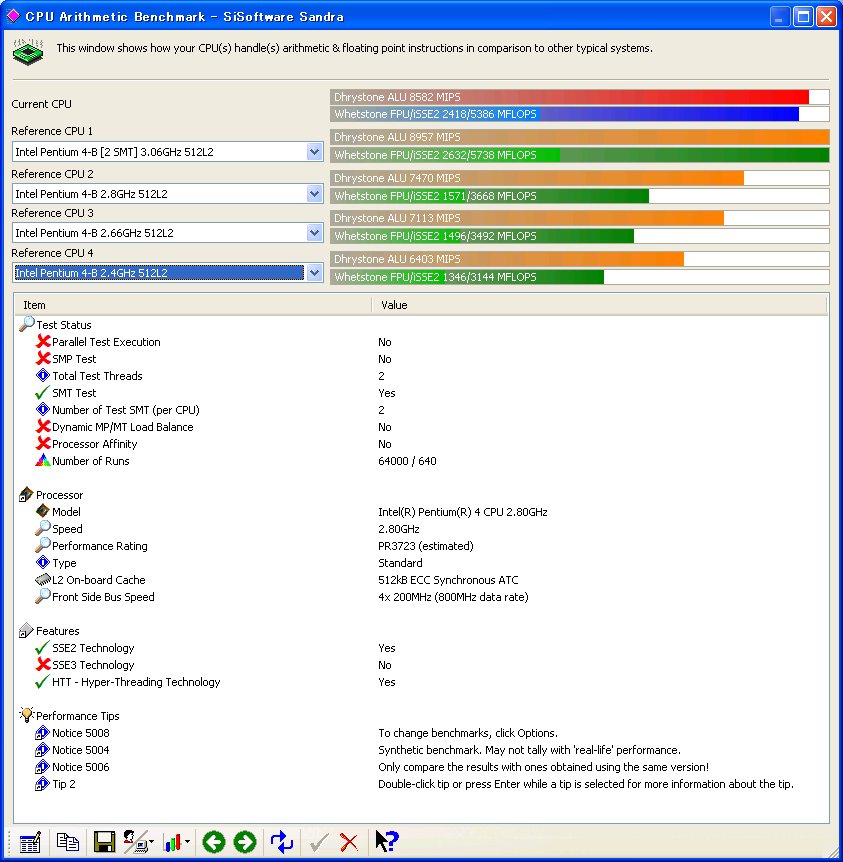Open the Reference CPU 2 dropdown

(x=315, y=194)
